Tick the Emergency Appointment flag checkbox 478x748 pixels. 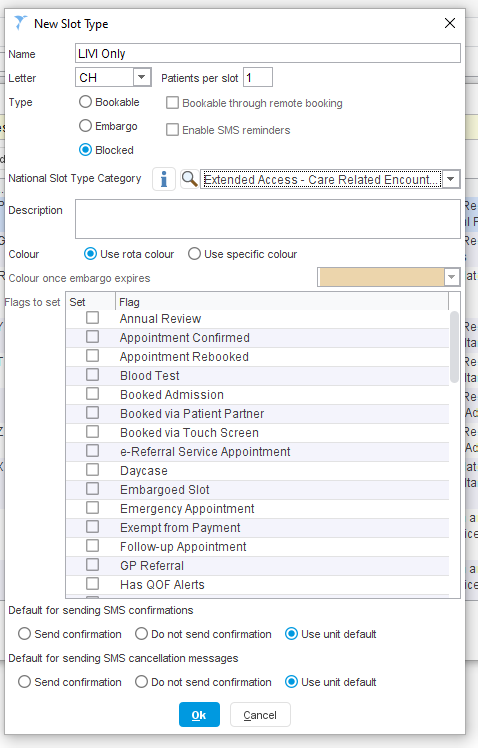(x=93, y=508)
